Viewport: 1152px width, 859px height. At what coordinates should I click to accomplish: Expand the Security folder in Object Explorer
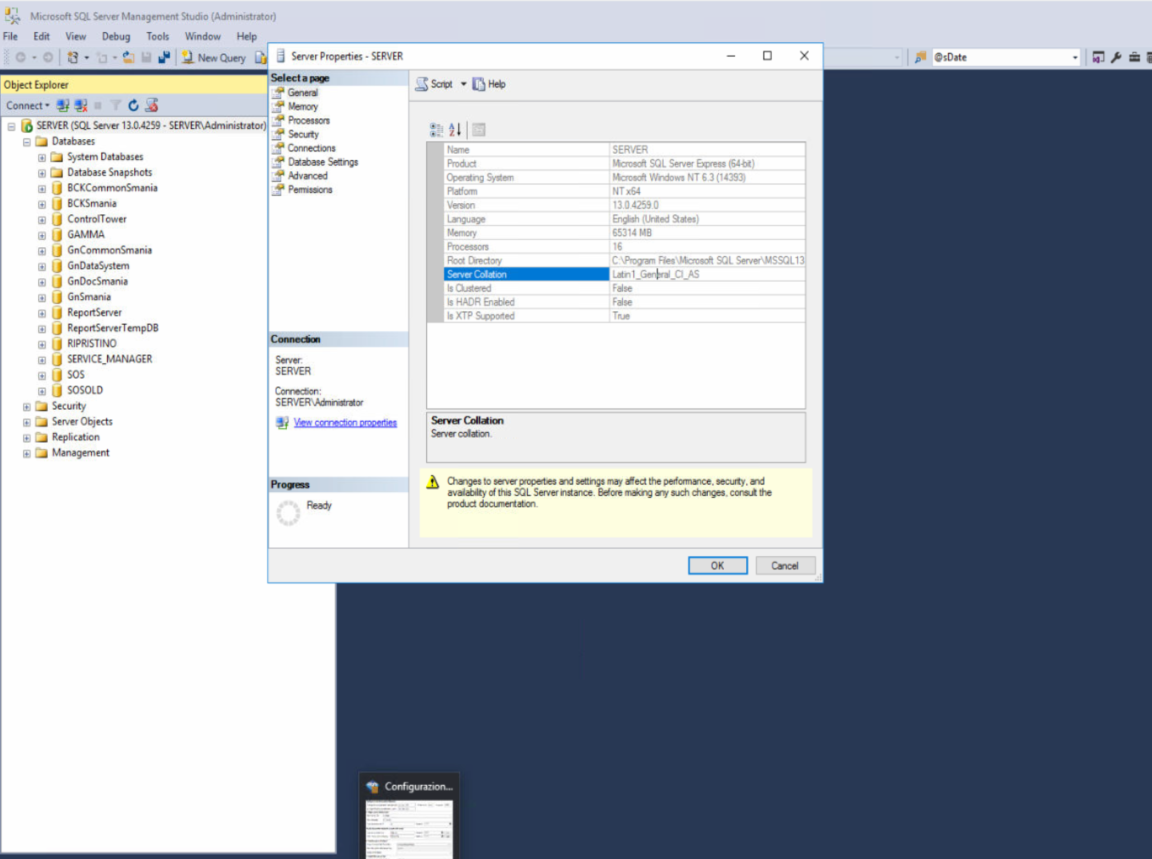tap(27, 406)
